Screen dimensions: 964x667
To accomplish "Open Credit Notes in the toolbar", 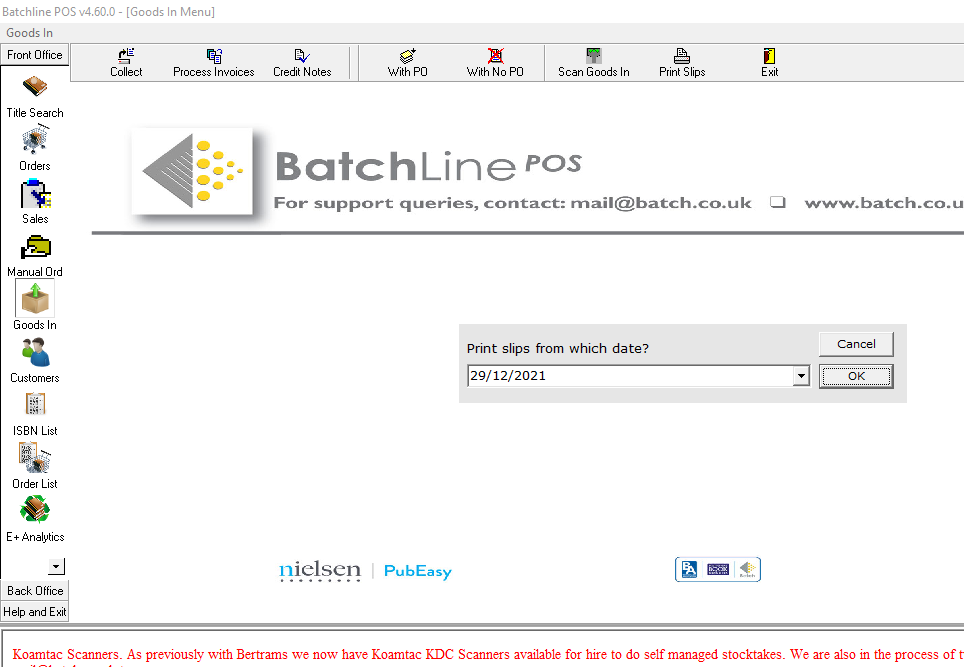I will (x=302, y=63).
